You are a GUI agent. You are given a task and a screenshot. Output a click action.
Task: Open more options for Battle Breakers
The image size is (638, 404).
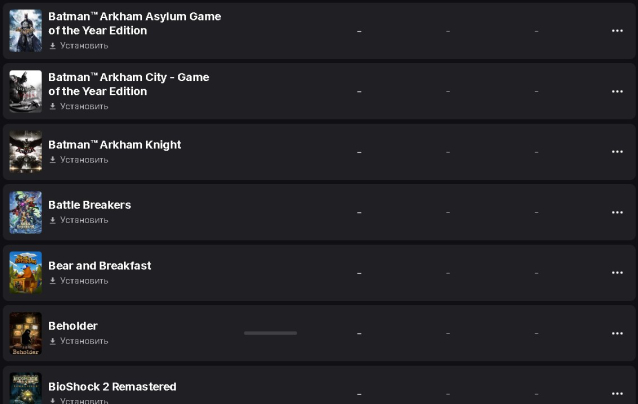[617, 212]
